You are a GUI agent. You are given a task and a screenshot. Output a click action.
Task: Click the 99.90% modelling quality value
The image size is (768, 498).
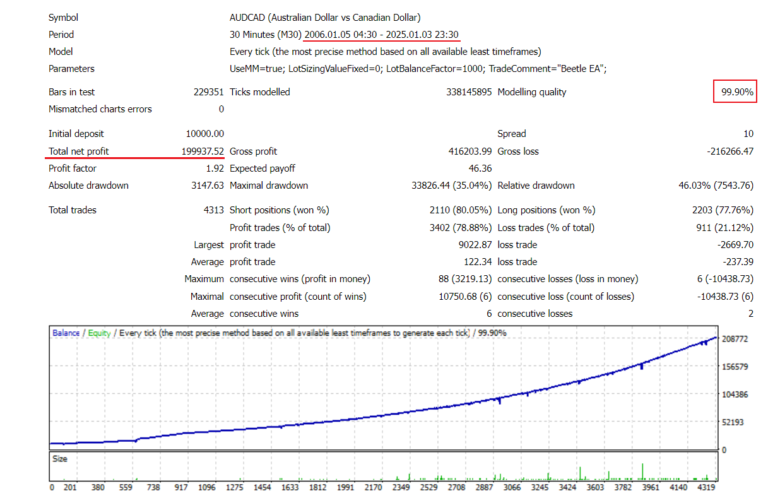(x=738, y=92)
